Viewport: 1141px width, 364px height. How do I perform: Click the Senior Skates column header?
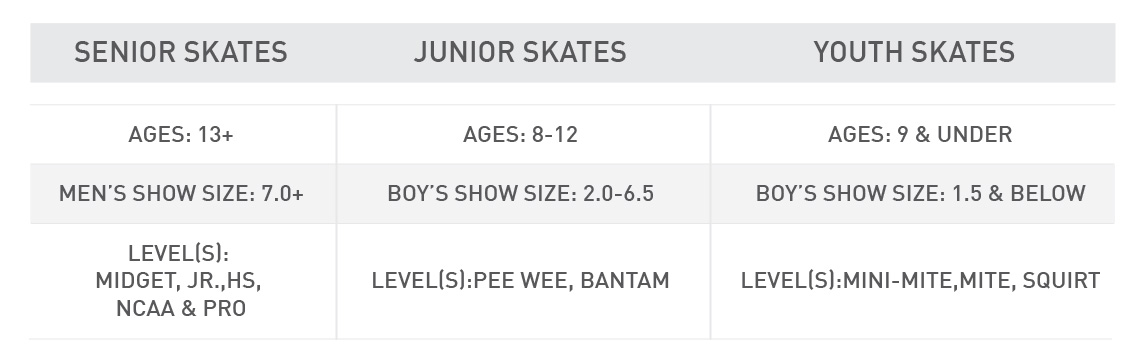tap(181, 52)
